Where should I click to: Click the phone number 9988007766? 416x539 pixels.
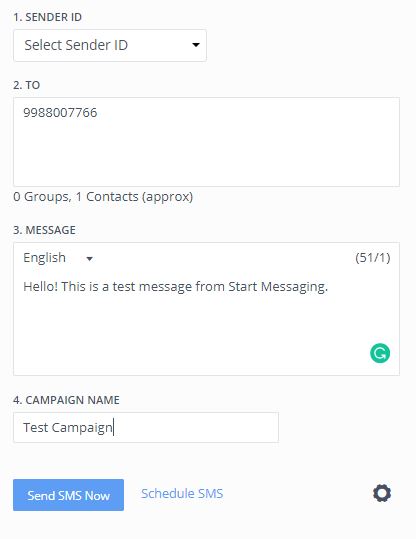click(60, 113)
